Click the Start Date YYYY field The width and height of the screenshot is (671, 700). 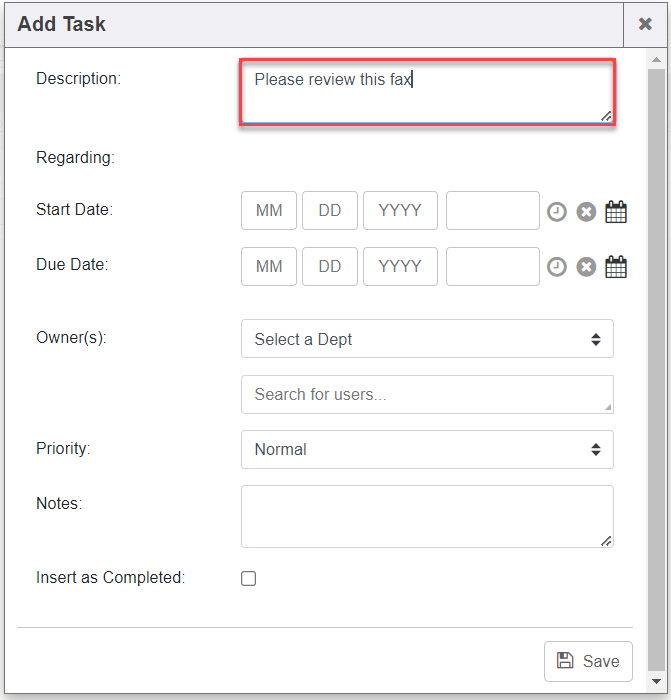(x=400, y=211)
